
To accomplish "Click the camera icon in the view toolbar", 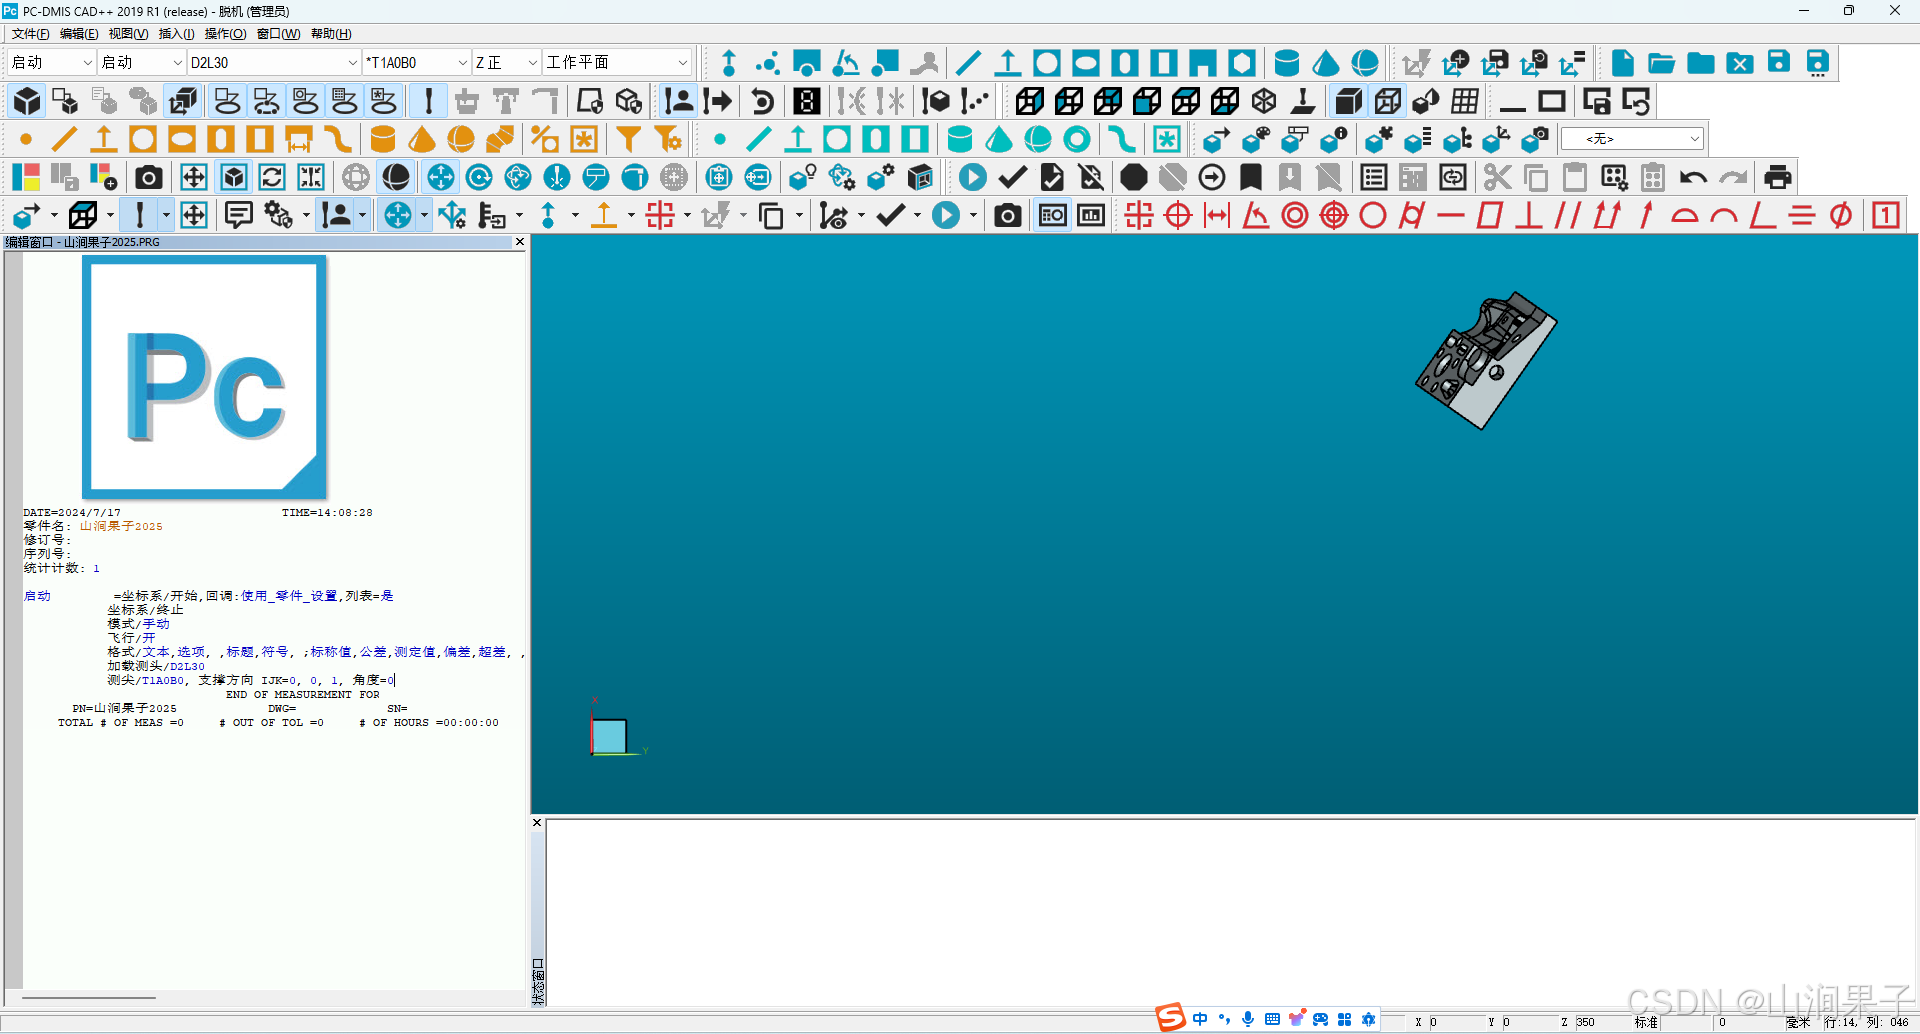I will [x=149, y=177].
